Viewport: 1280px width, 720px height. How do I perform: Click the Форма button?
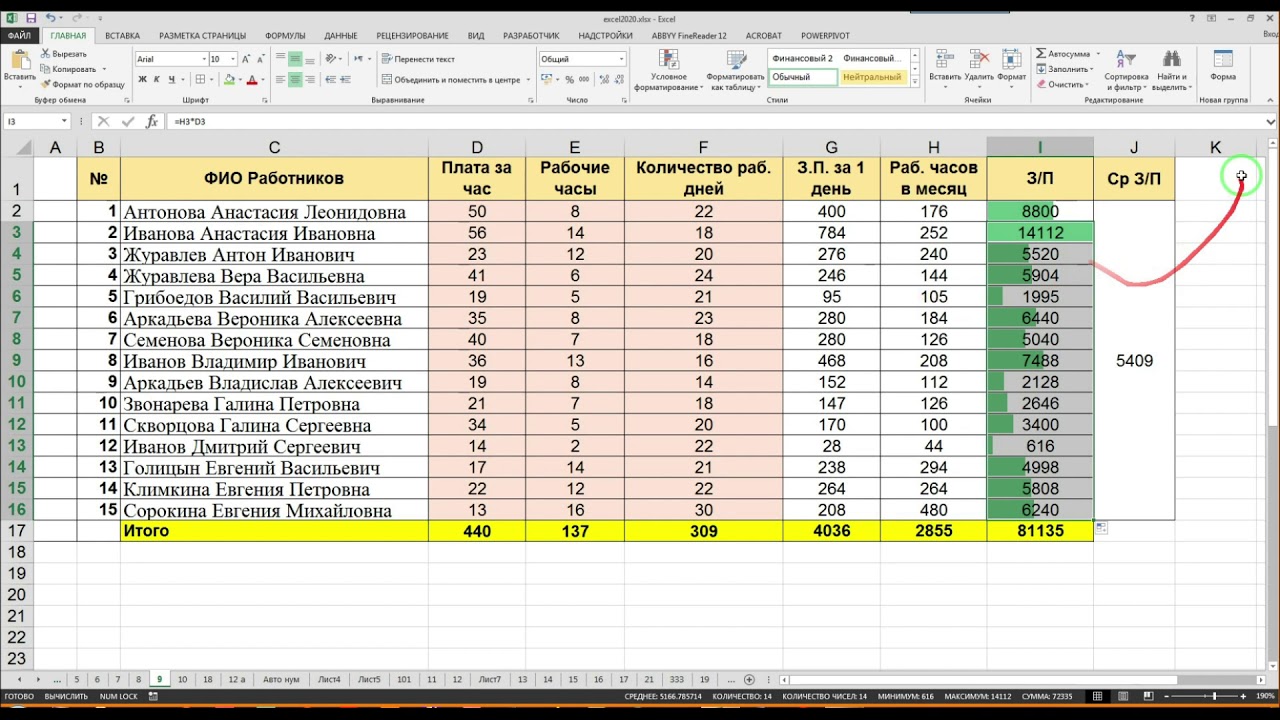pyautogui.click(x=1223, y=66)
